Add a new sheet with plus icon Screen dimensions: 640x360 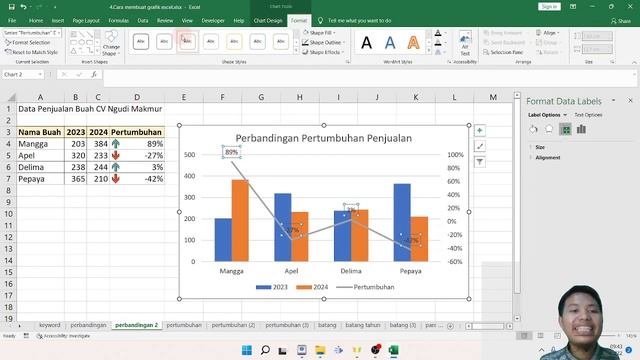pyautogui.click(x=450, y=326)
